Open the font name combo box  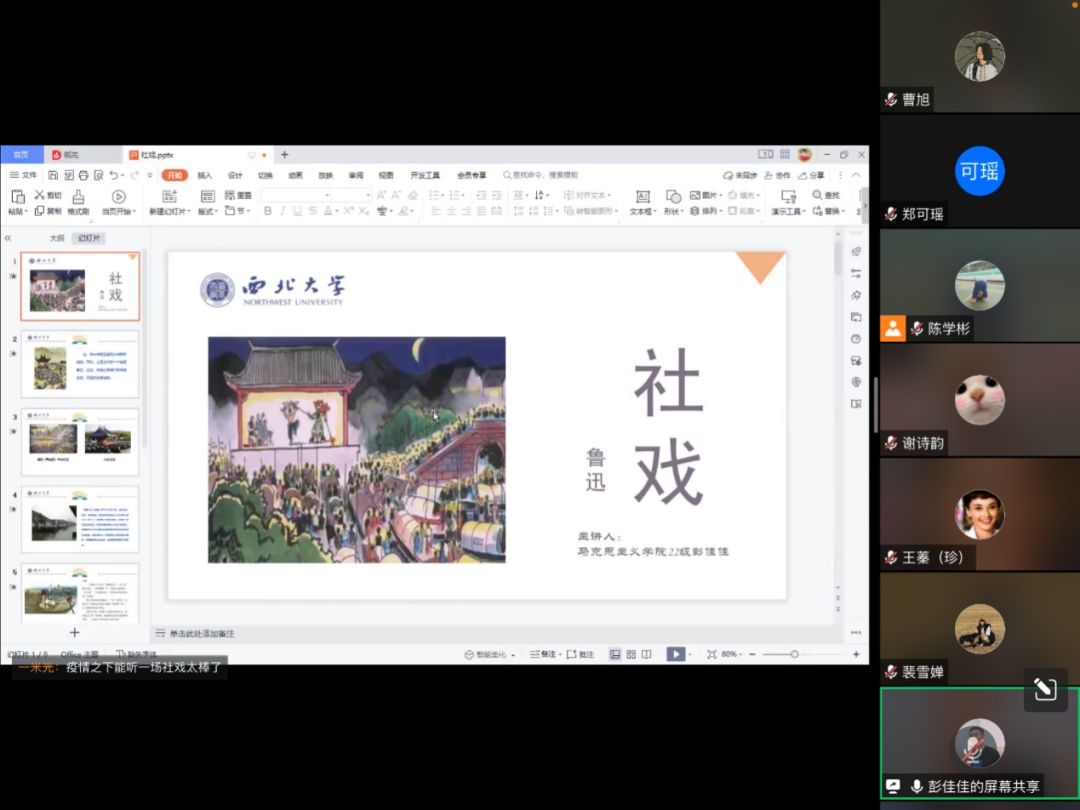pyautogui.click(x=296, y=195)
